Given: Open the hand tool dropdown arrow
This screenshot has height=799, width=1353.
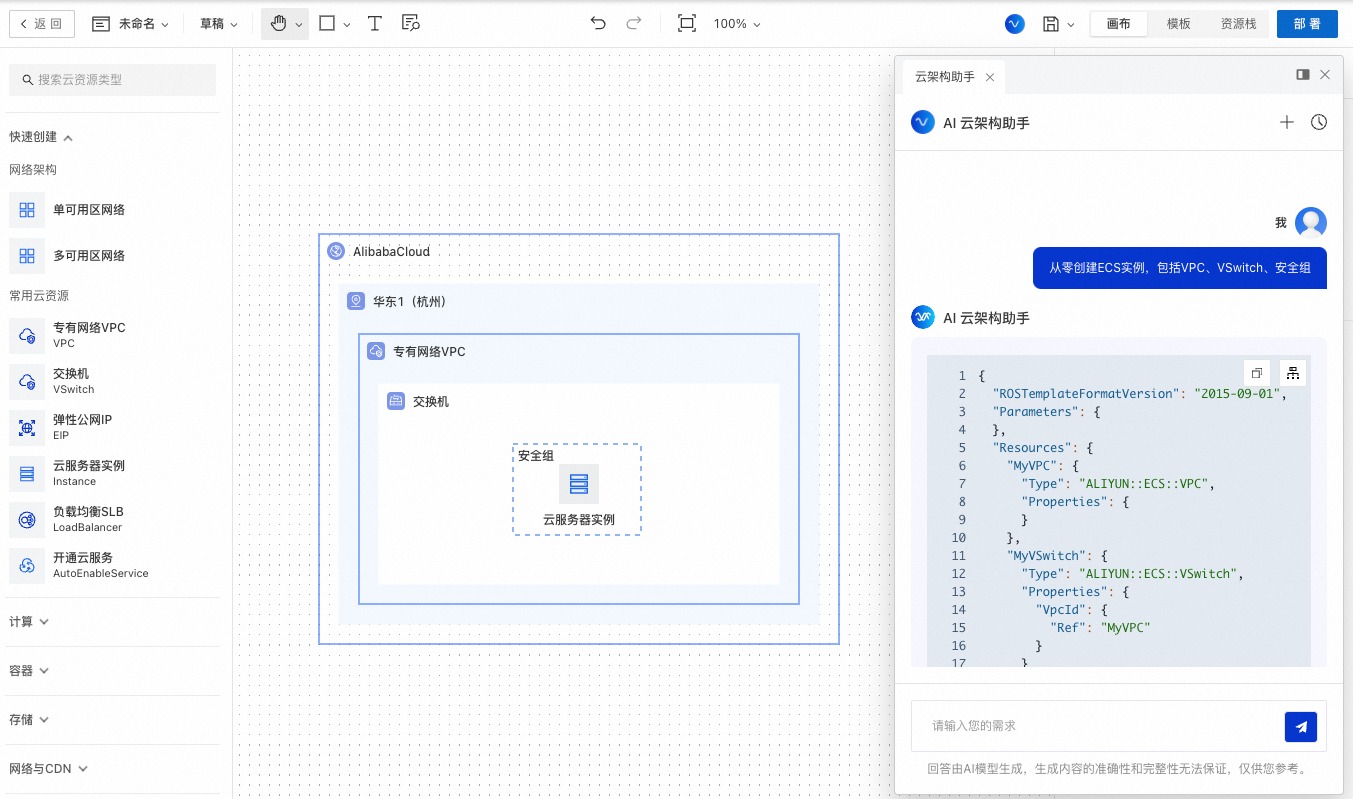Looking at the screenshot, I should (299, 24).
